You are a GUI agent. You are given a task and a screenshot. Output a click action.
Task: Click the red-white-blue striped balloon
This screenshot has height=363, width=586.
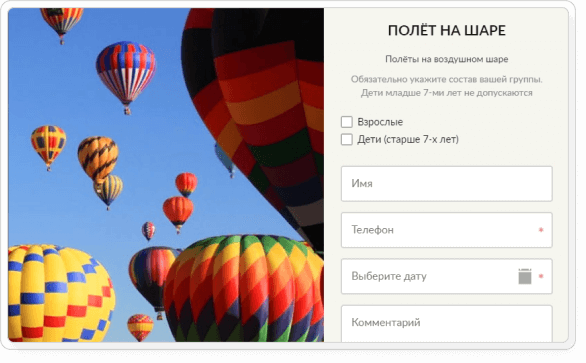(126, 76)
